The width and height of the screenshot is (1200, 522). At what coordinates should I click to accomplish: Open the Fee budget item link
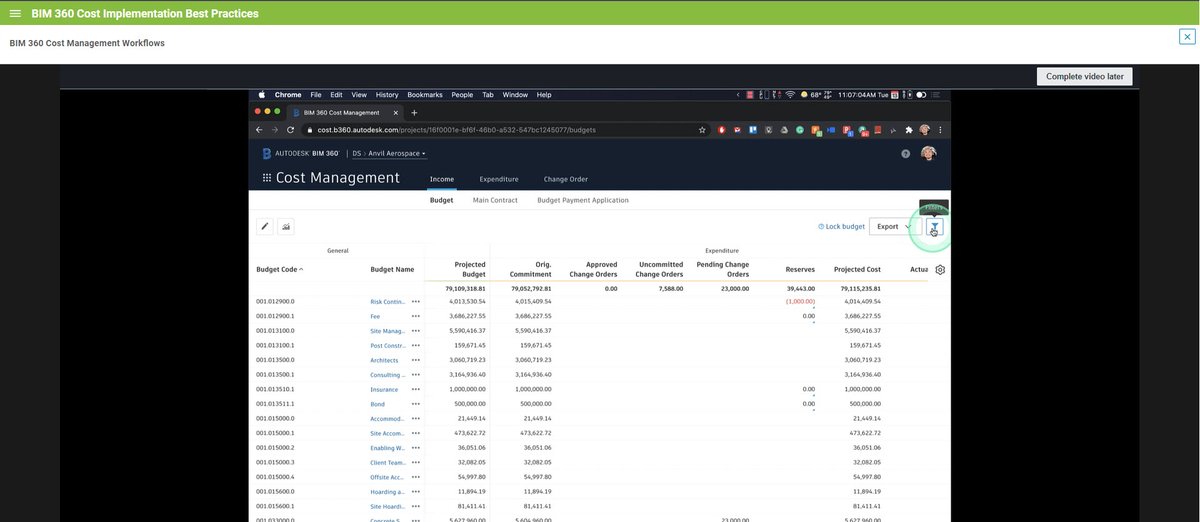[x=376, y=316]
